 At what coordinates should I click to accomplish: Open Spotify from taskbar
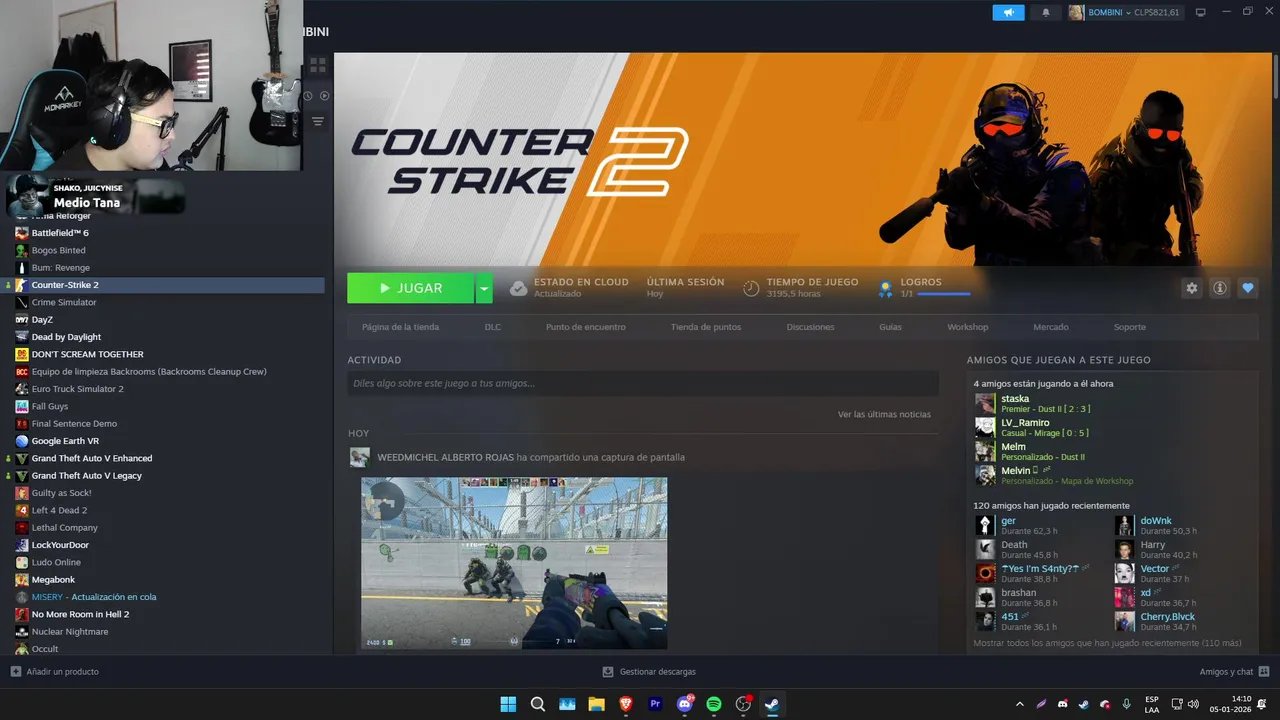click(714, 704)
